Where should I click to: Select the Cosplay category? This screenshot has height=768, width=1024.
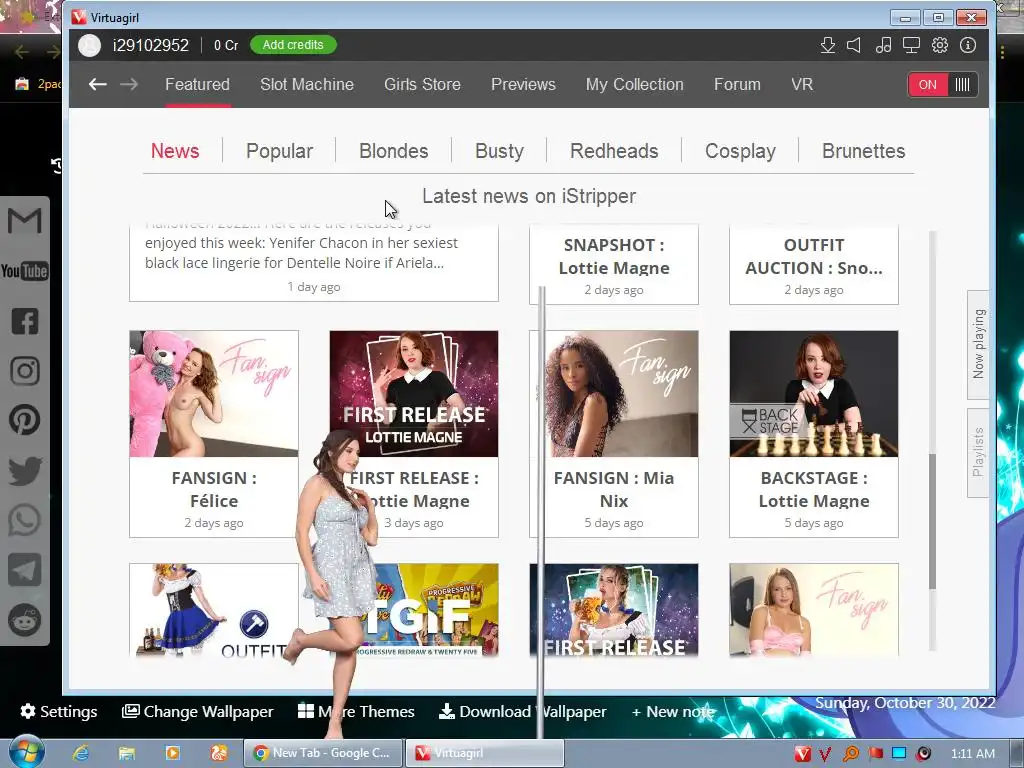[741, 151]
